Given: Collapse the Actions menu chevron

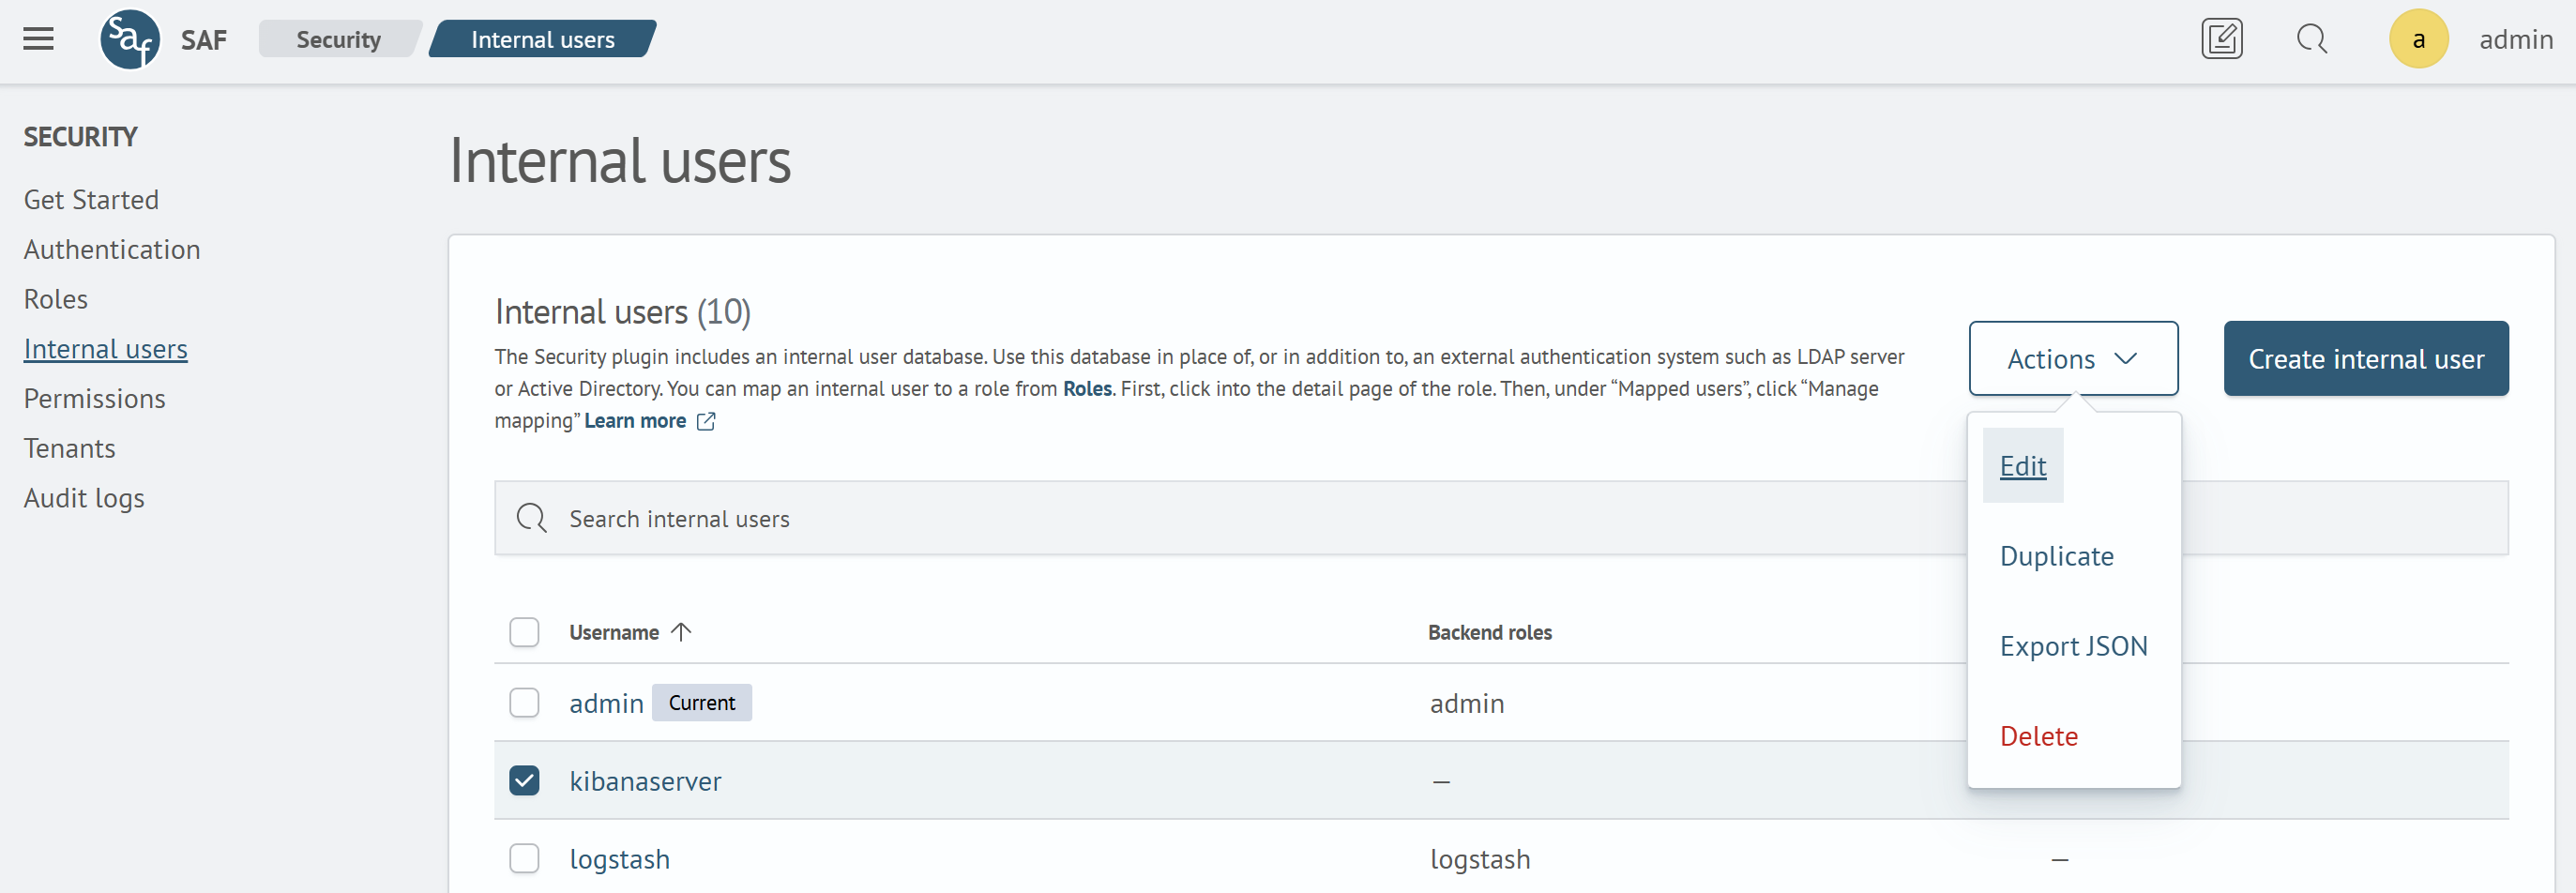Looking at the screenshot, I should point(2128,358).
